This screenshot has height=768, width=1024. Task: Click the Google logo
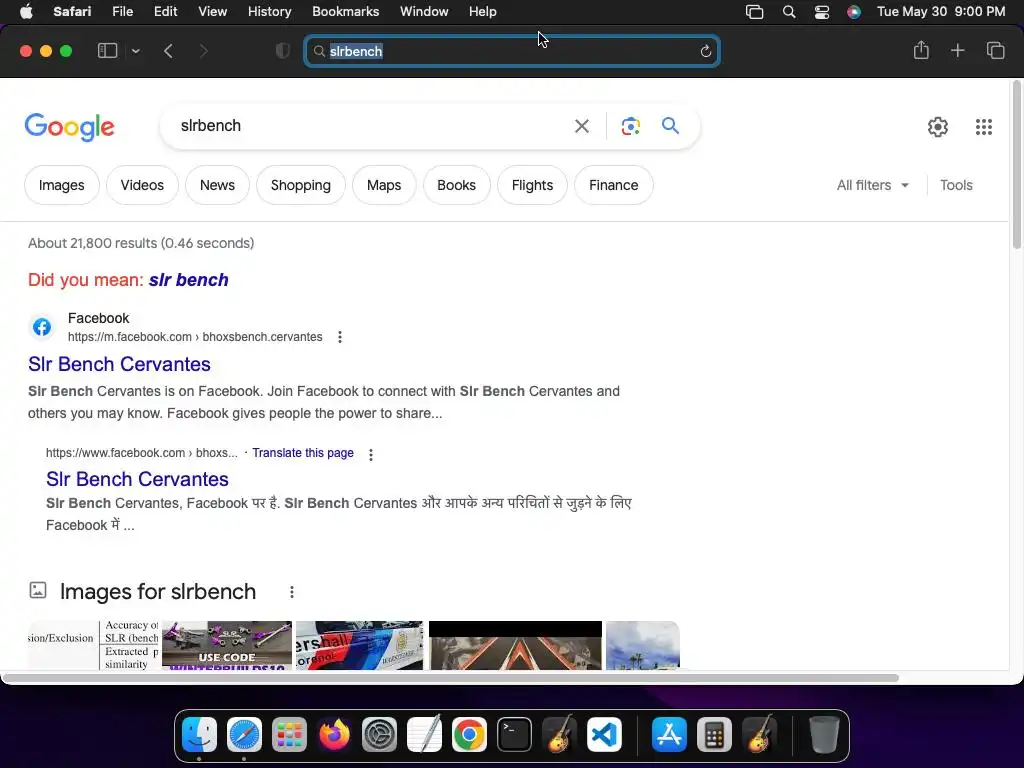coord(69,127)
